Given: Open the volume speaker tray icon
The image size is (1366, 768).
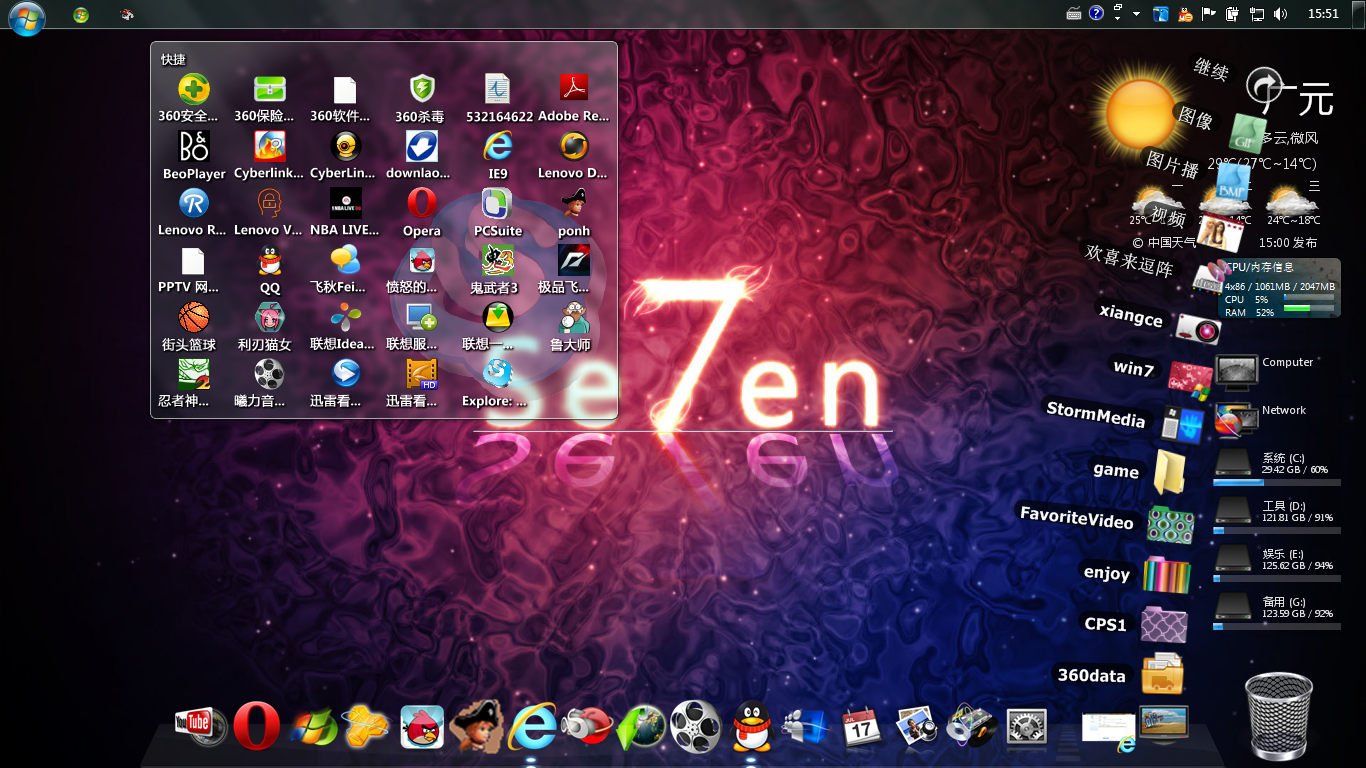Looking at the screenshot, I should [x=1281, y=14].
